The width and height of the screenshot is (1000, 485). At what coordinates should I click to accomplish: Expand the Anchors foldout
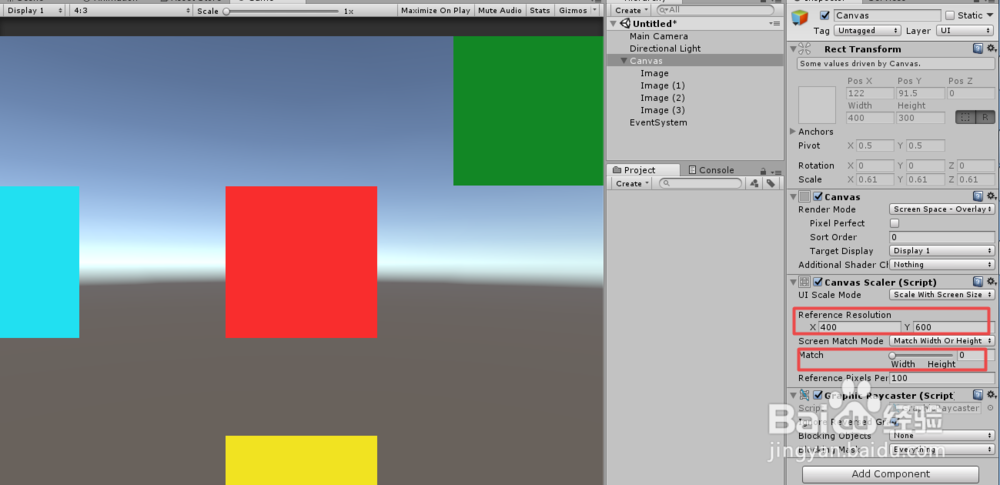pyautogui.click(x=793, y=131)
